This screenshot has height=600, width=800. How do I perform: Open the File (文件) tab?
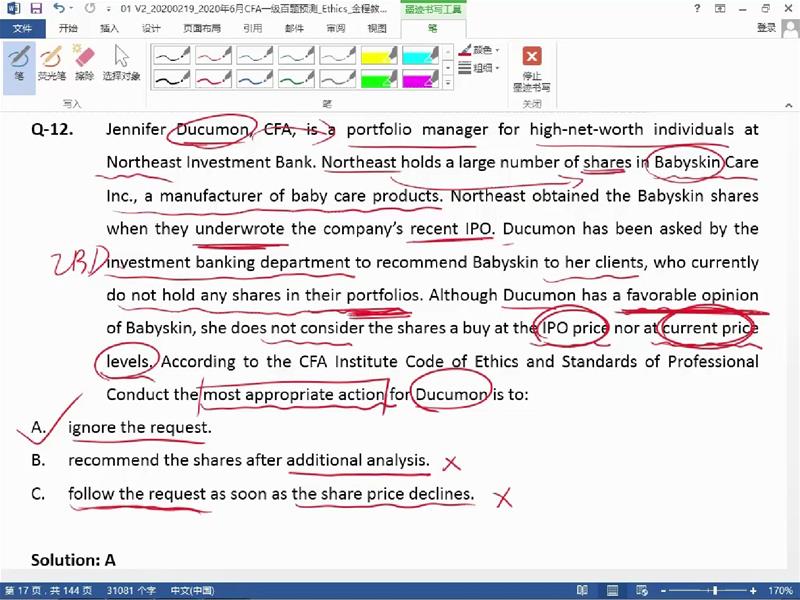[x=22, y=29]
